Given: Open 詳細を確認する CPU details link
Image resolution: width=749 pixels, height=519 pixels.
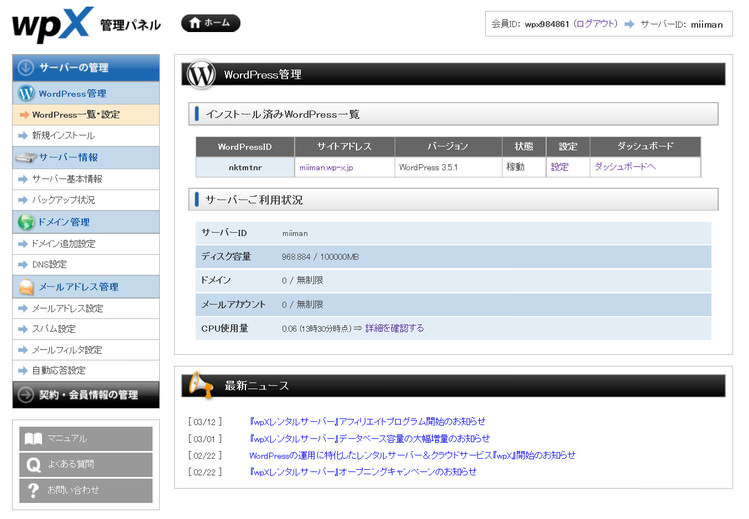Looking at the screenshot, I should pyautogui.click(x=395, y=328).
